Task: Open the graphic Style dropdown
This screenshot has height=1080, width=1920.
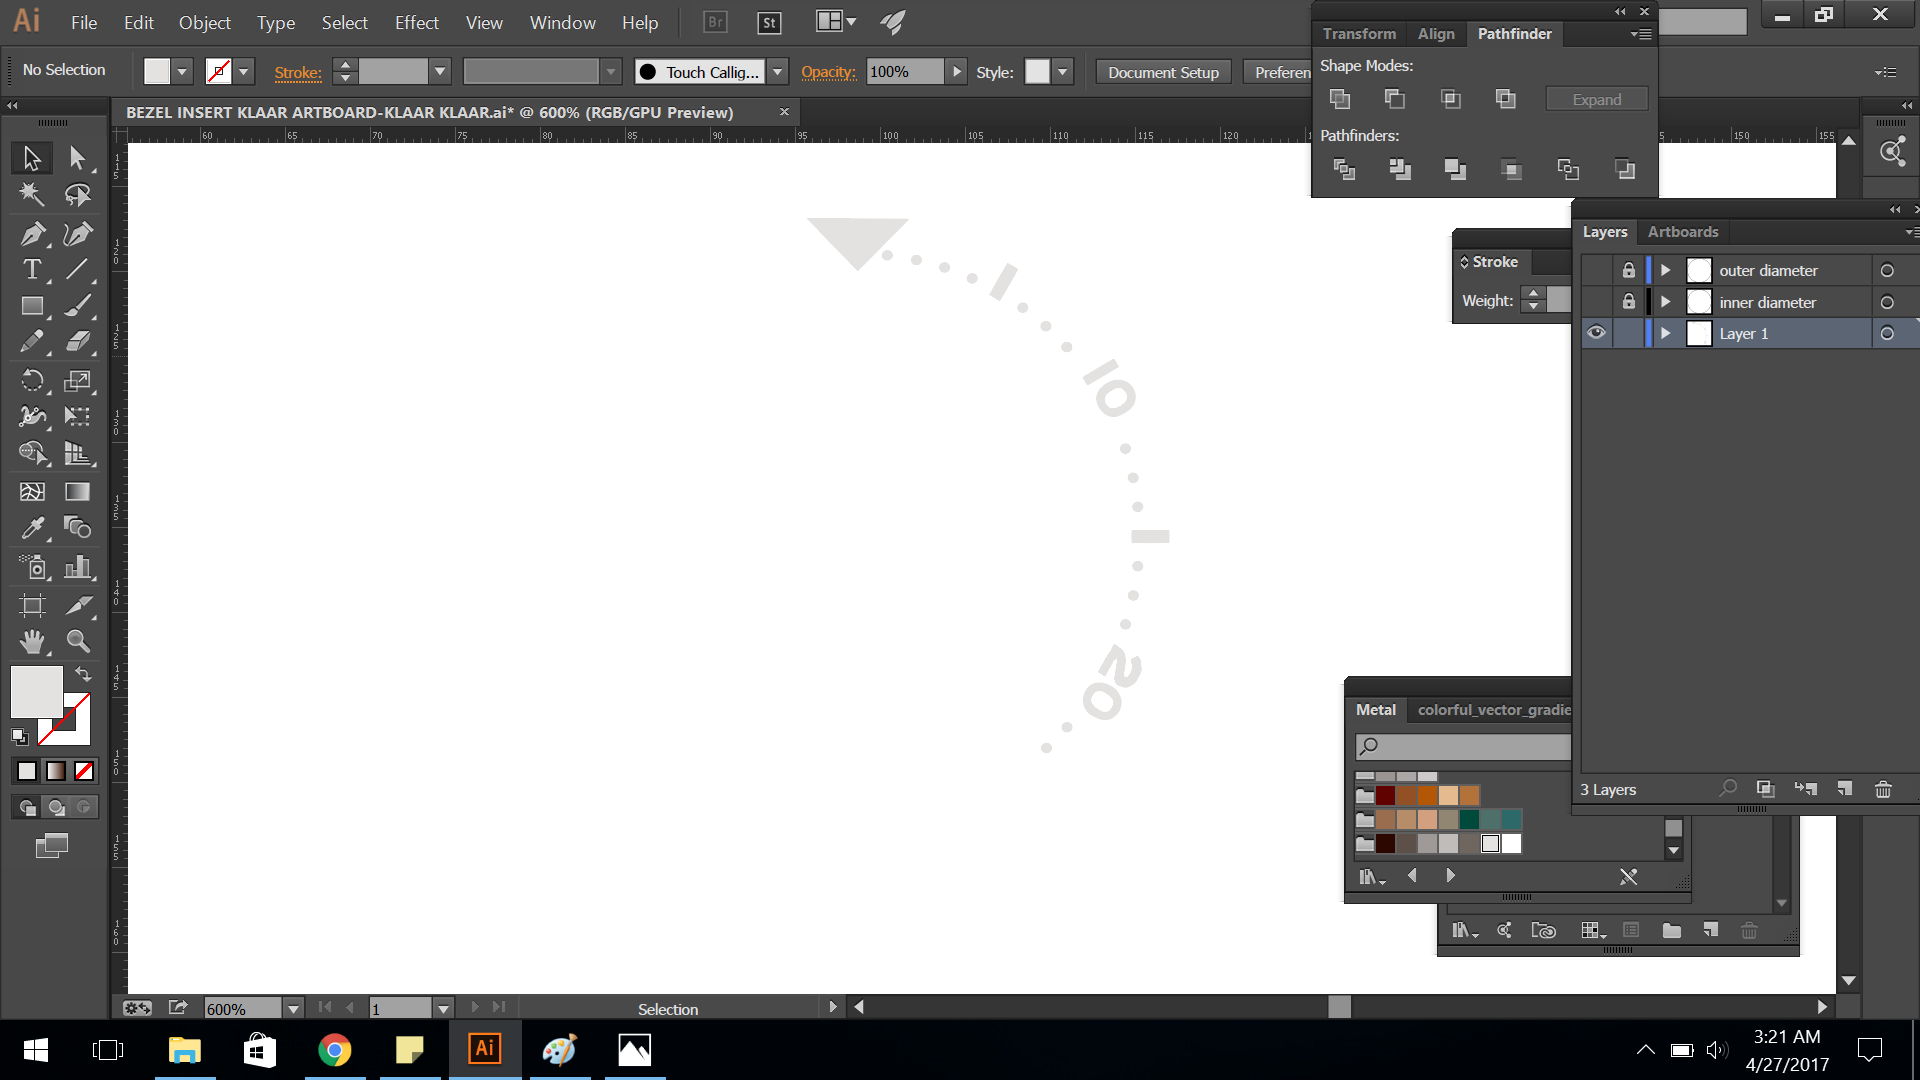Action: pos(1063,72)
